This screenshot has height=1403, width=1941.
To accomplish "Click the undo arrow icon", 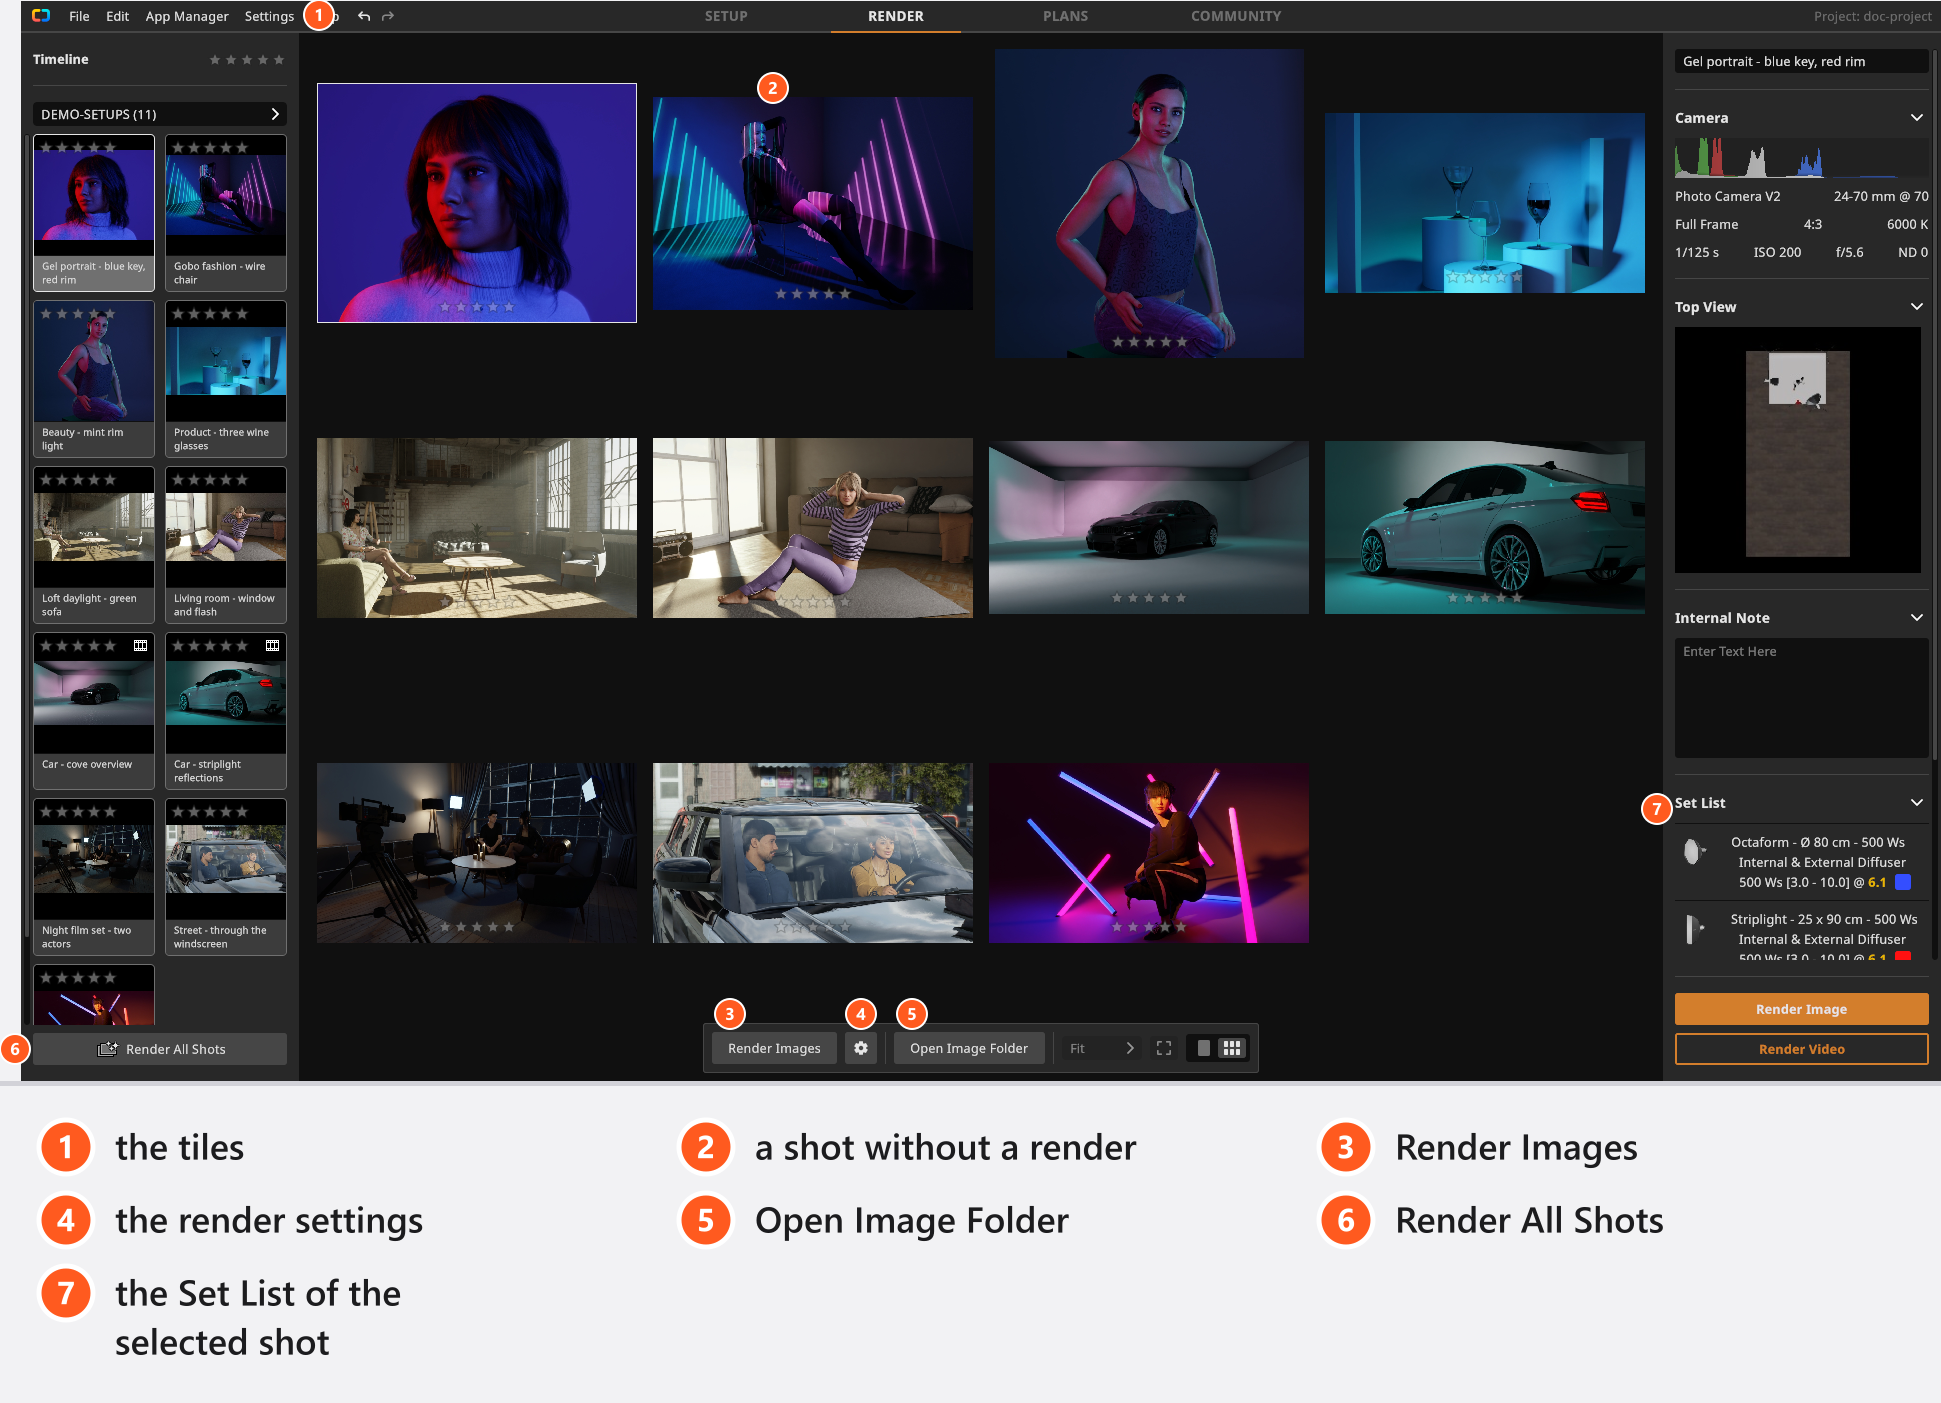I will tap(364, 16).
